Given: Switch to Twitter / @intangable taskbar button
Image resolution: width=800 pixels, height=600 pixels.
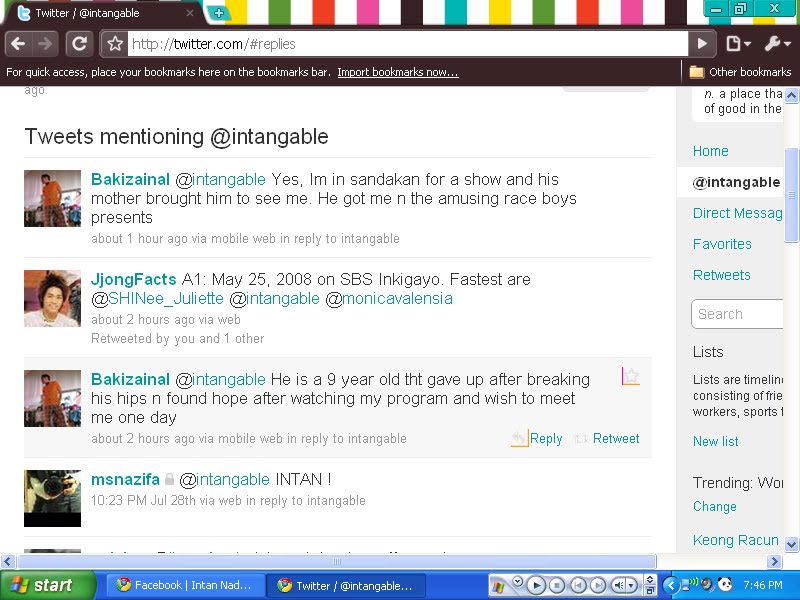Looking at the screenshot, I should pyautogui.click(x=347, y=585).
